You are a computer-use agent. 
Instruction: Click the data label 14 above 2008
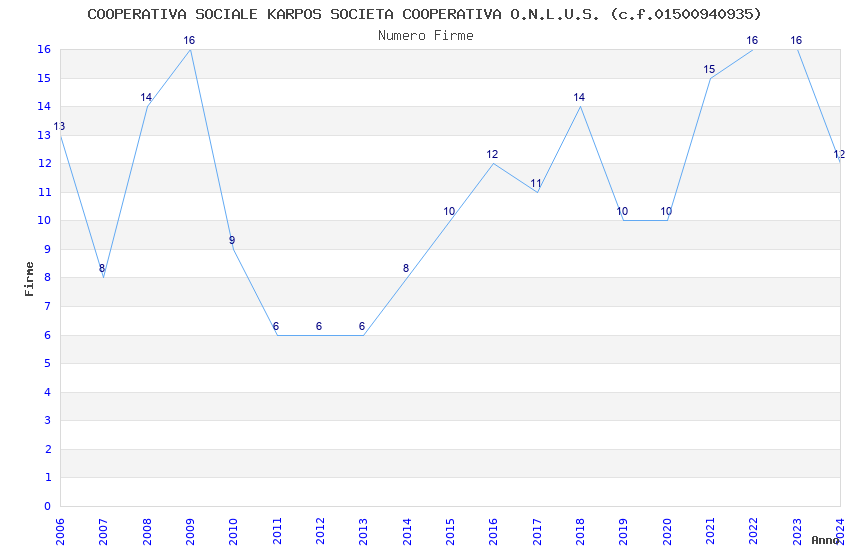146,98
